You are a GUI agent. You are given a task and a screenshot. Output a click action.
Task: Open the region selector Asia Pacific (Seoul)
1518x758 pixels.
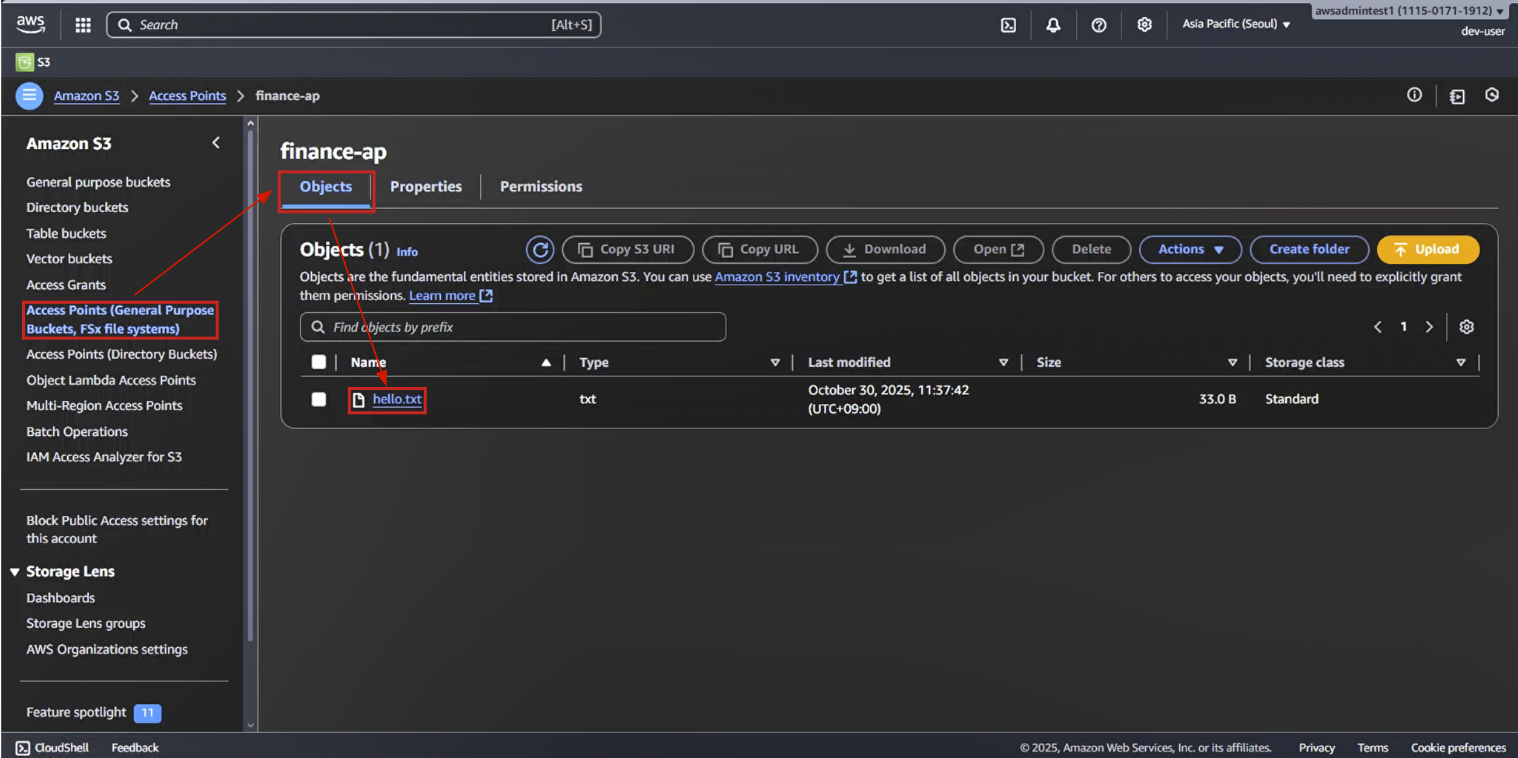[1236, 24]
